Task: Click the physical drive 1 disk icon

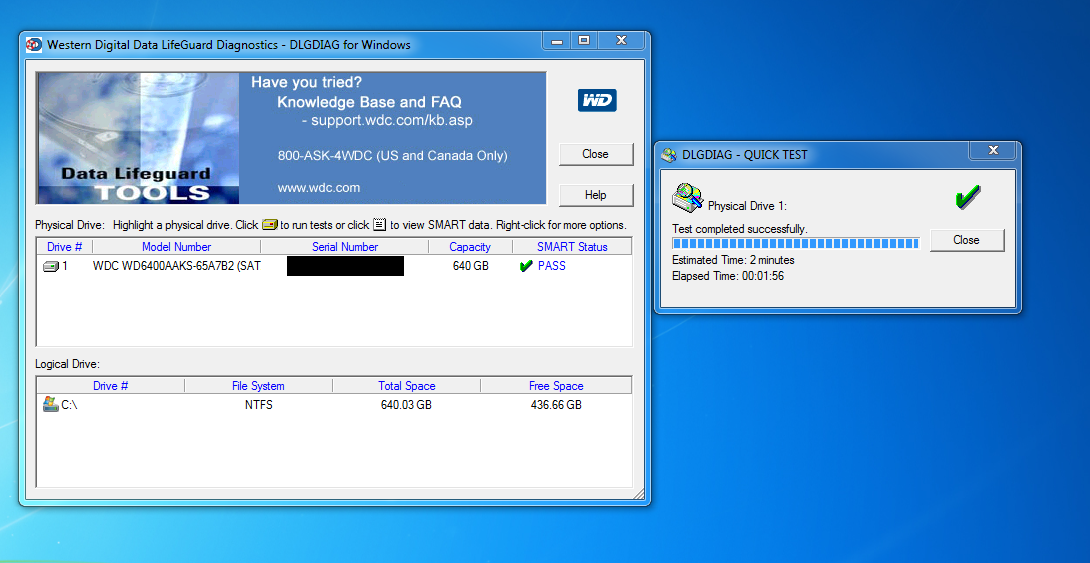Action: (51, 266)
